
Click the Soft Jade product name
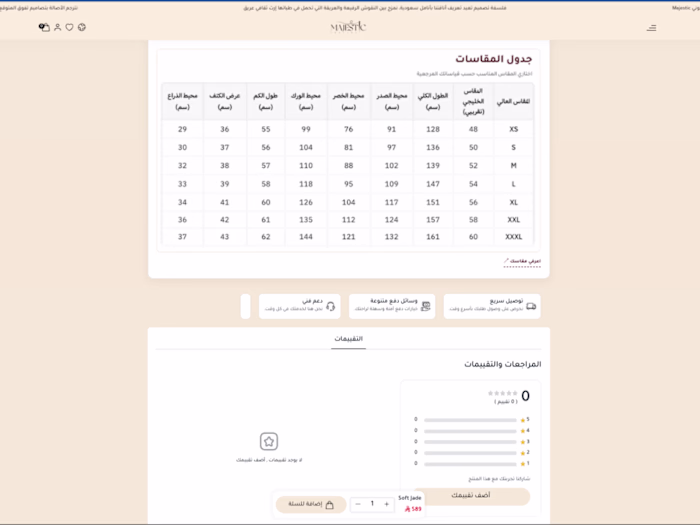tap(409, 498)
